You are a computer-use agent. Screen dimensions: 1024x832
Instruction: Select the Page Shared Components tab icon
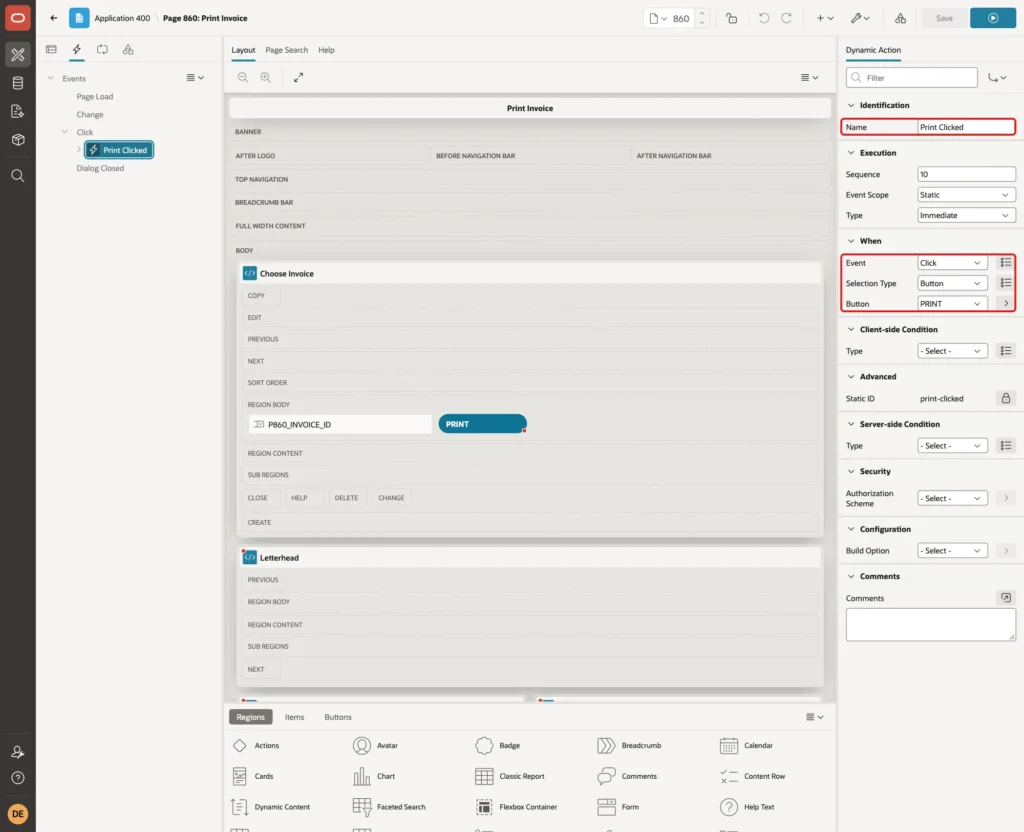(x=128, y=50)
